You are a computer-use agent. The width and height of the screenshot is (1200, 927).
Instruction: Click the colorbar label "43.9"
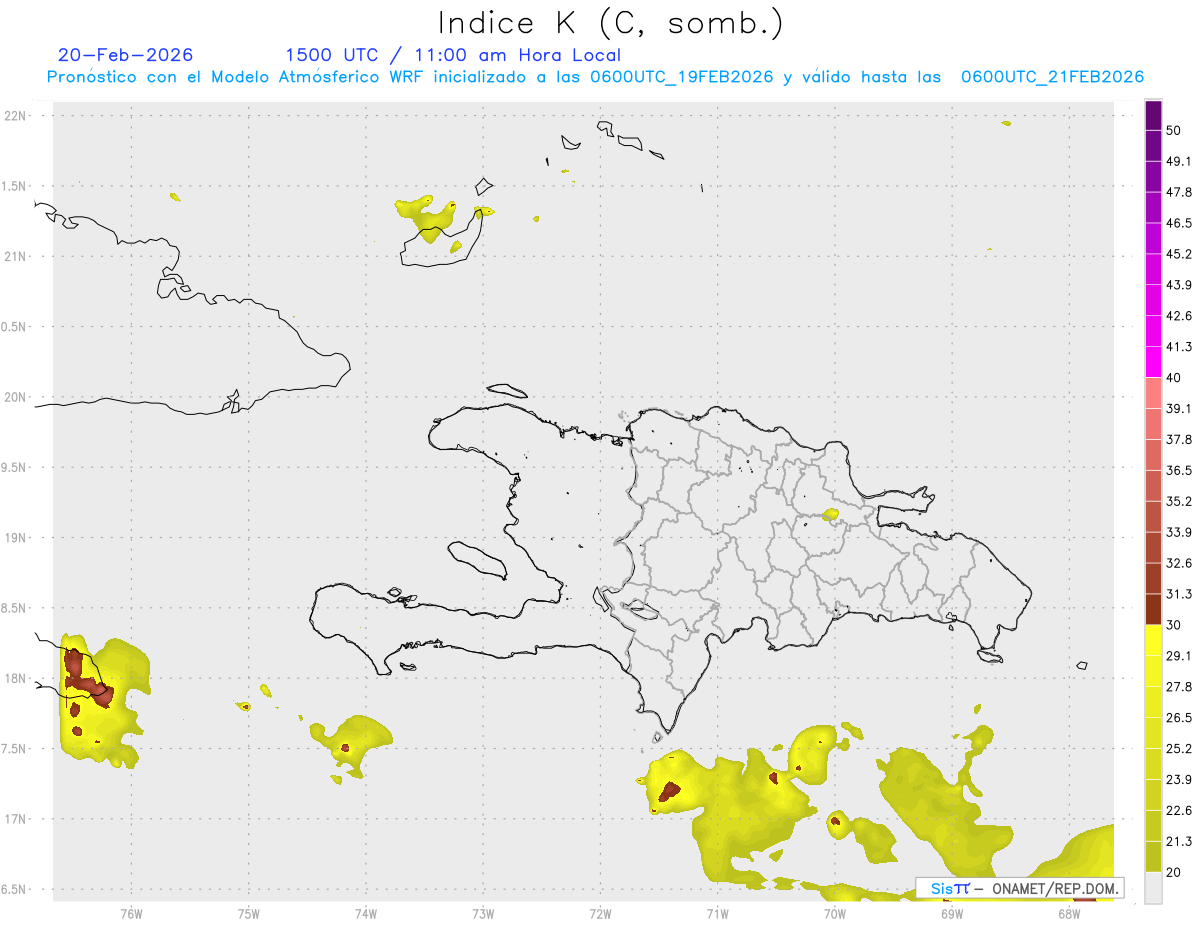1179,286
